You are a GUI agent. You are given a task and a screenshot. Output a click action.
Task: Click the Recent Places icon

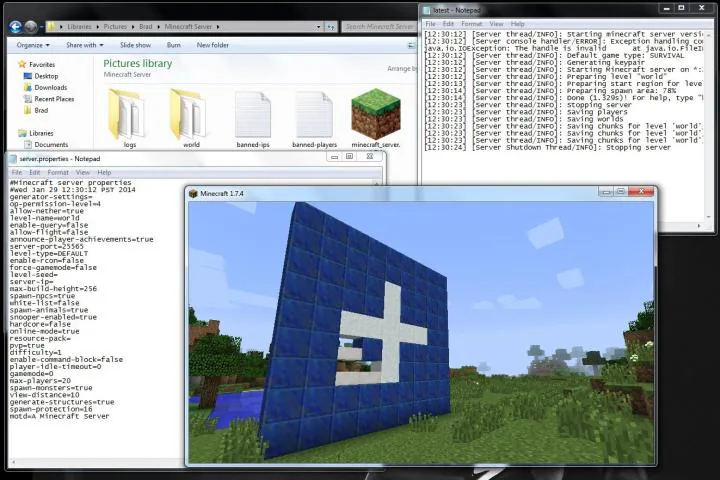pos(28,99)
